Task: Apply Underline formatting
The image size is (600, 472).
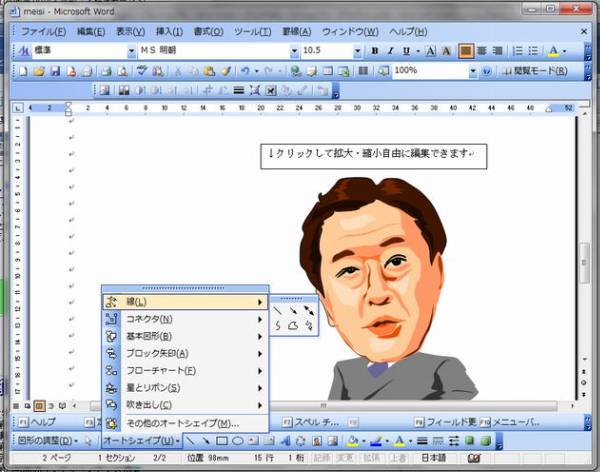Action: 406,51
